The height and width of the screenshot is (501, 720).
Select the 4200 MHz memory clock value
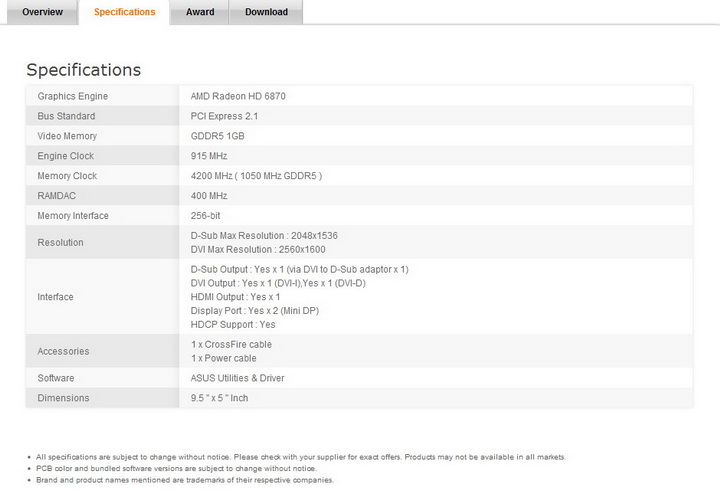pos(256,176)
